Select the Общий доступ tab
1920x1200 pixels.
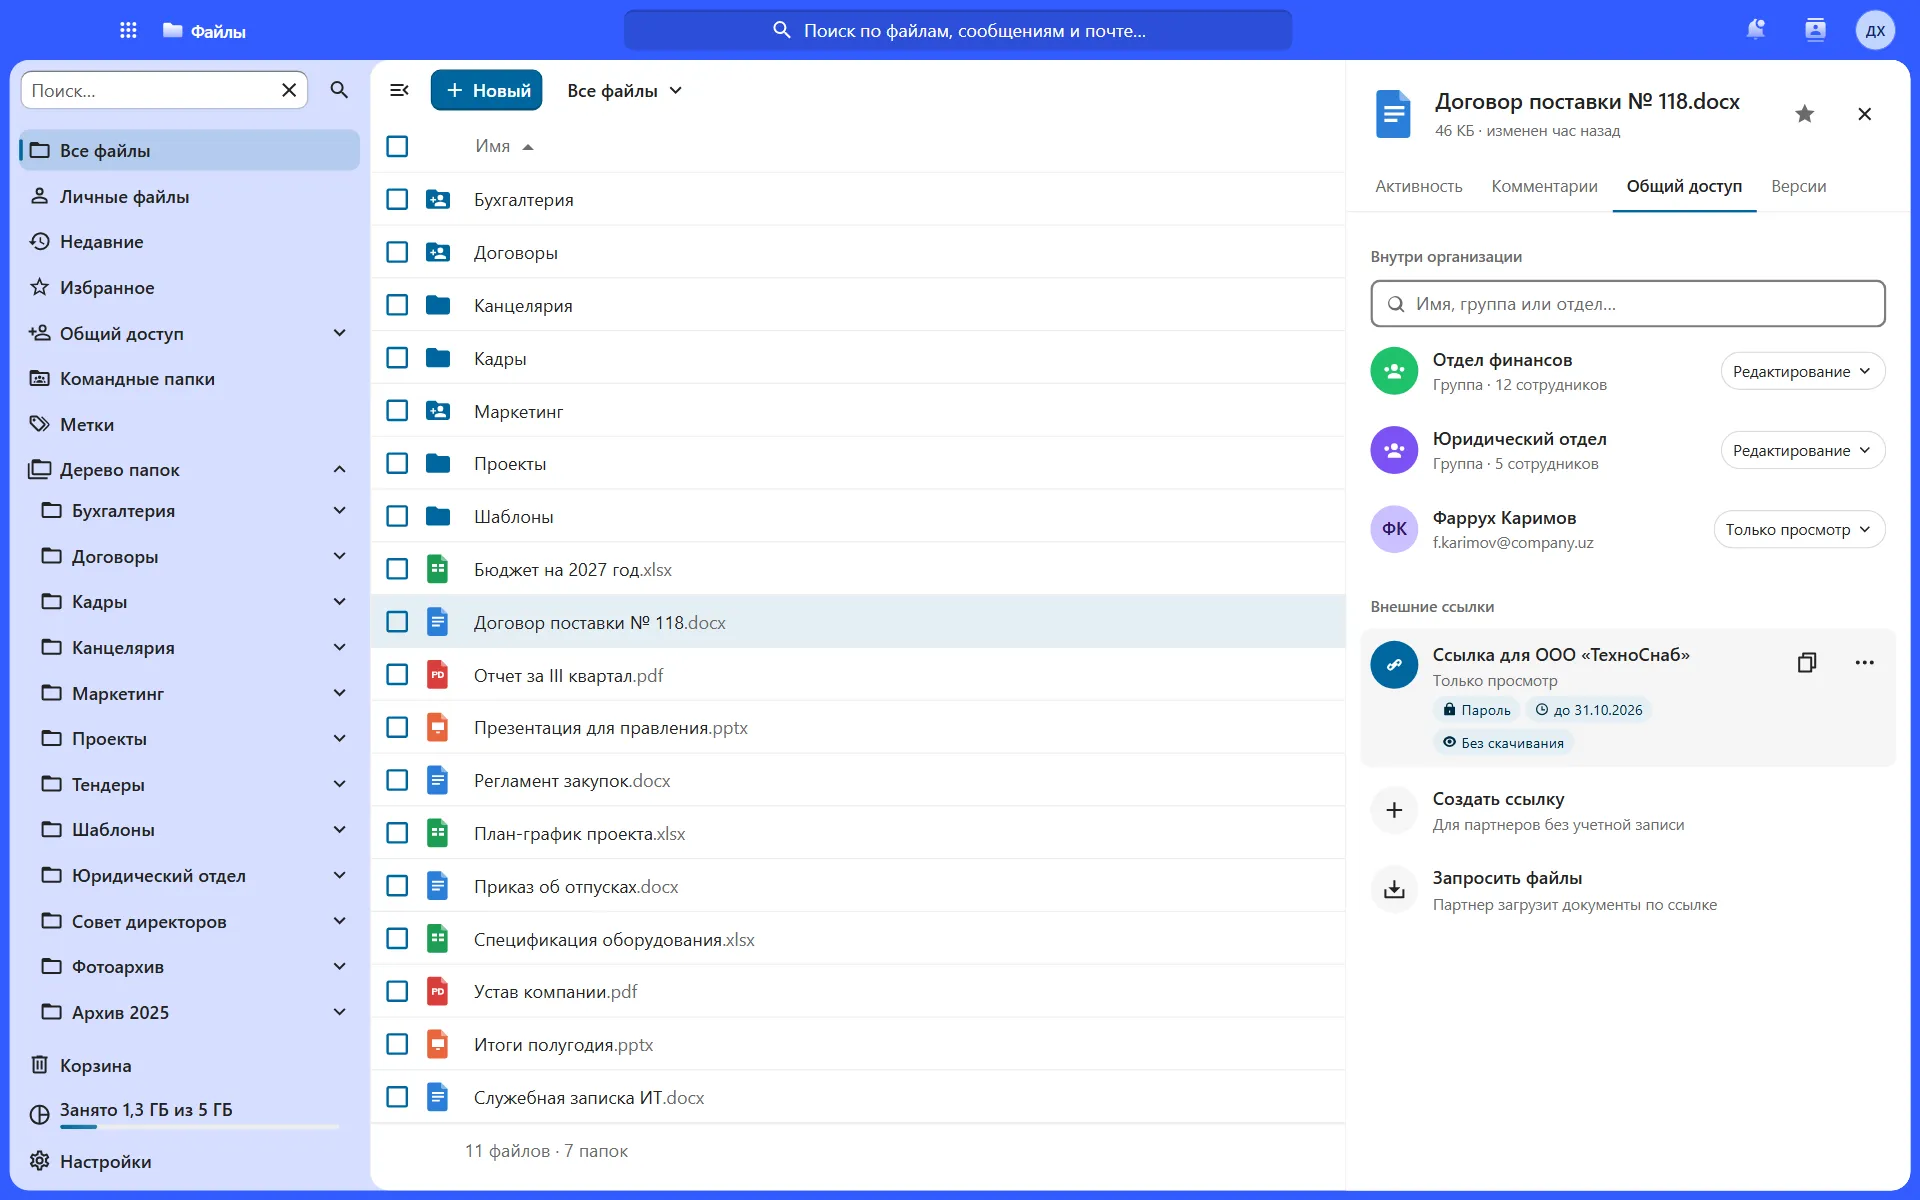[1684, 186]
